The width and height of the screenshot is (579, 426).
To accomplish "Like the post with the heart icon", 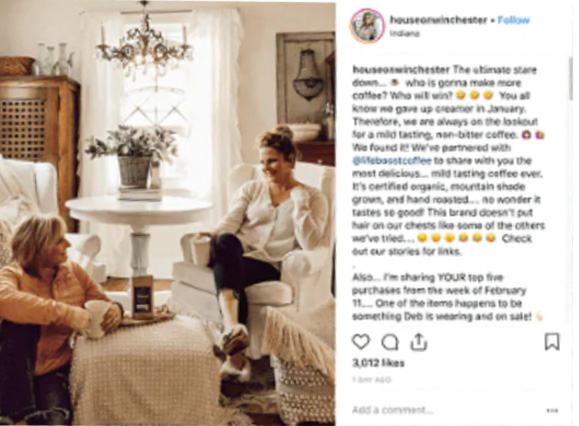I will click(x=360, y=342).
